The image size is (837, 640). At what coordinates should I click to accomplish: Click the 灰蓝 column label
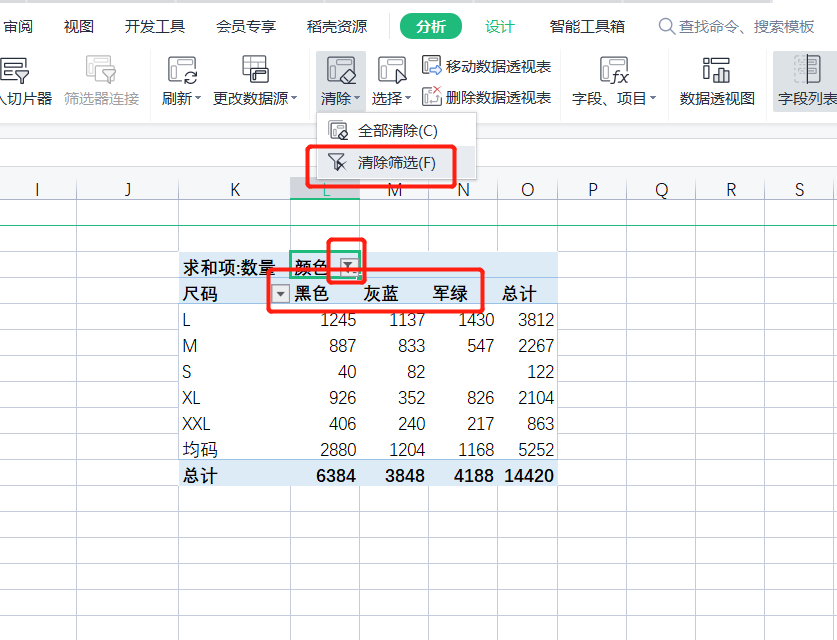[x=381, y=294]
